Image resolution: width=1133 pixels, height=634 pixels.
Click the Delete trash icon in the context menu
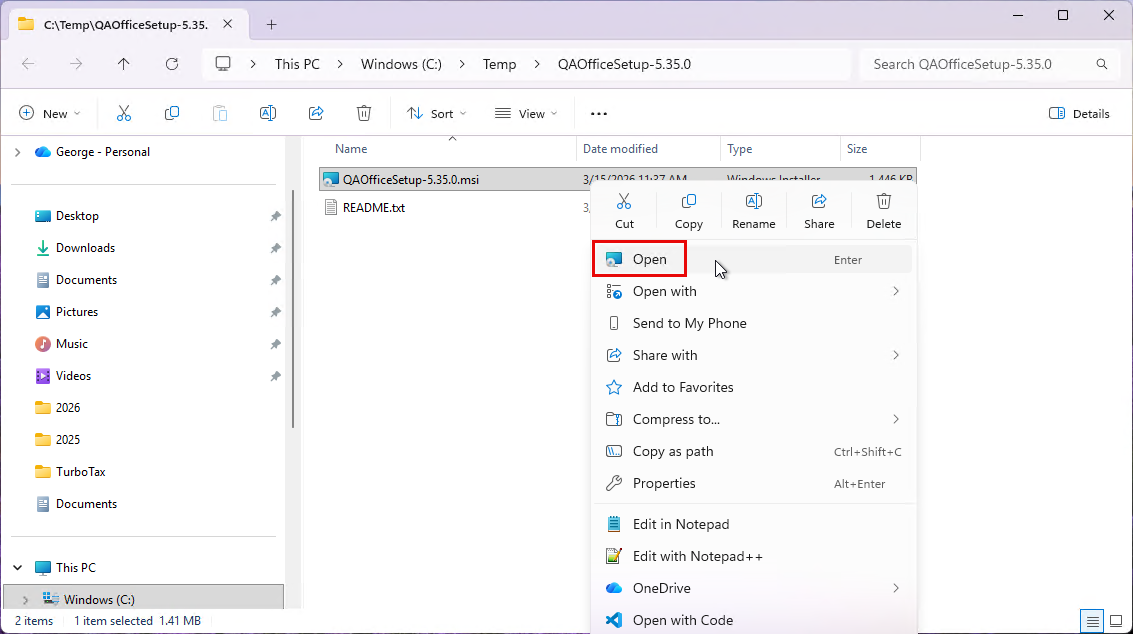click(x=883, y=210)
